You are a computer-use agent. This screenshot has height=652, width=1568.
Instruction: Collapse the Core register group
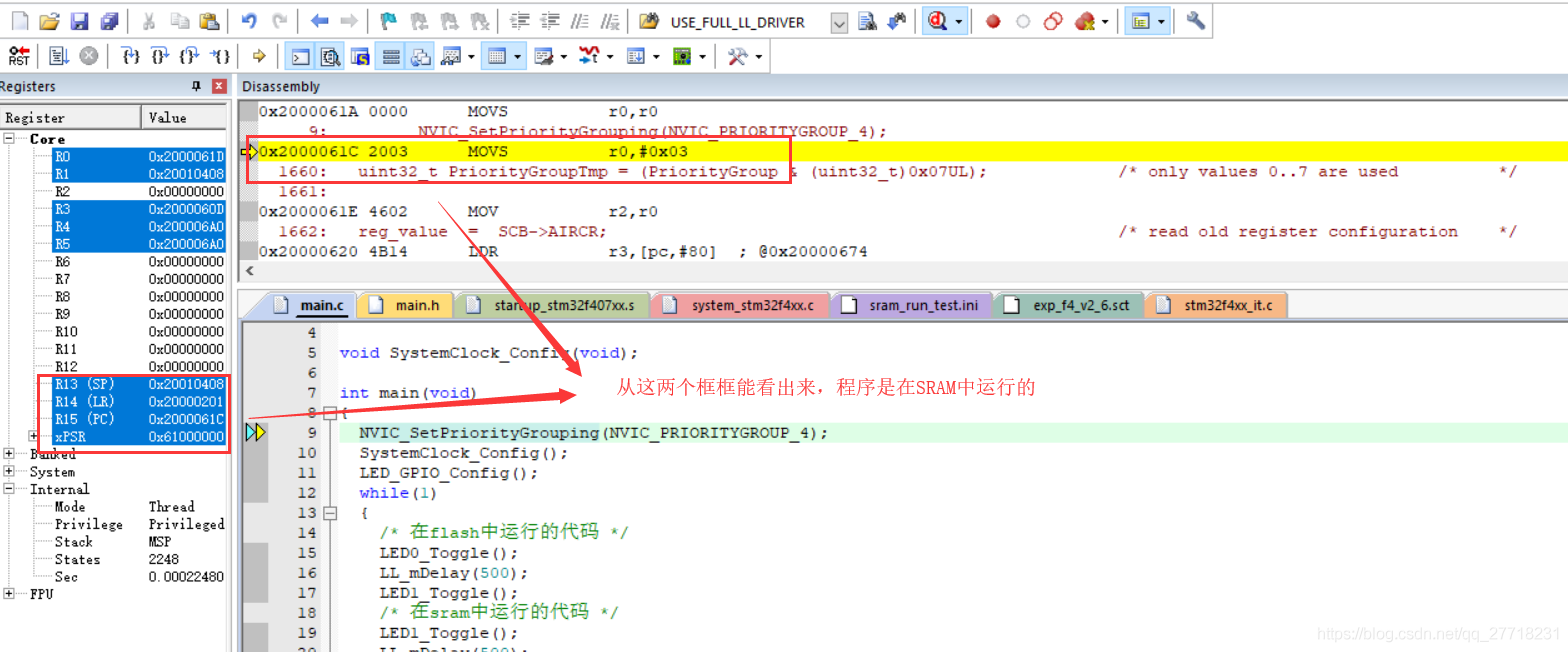[10, 139]
